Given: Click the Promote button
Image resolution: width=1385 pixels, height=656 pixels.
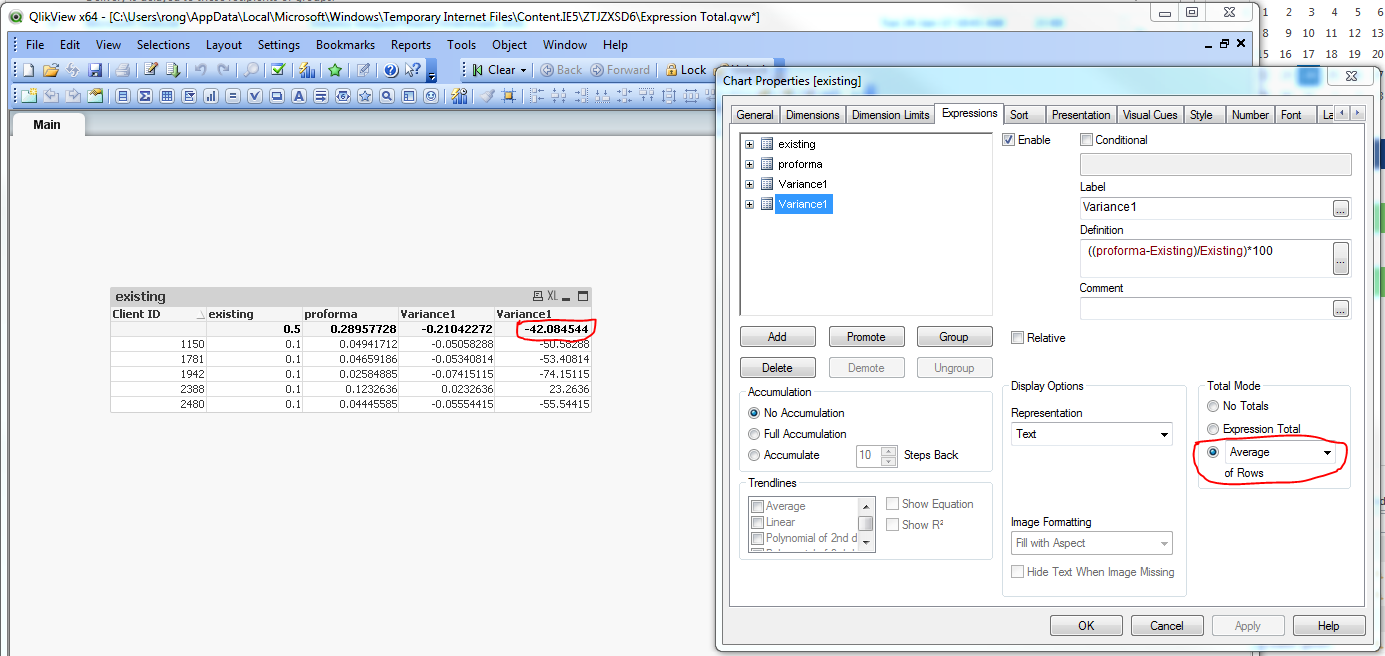Looking at the screenshot, I should click(x=865, y=337).
